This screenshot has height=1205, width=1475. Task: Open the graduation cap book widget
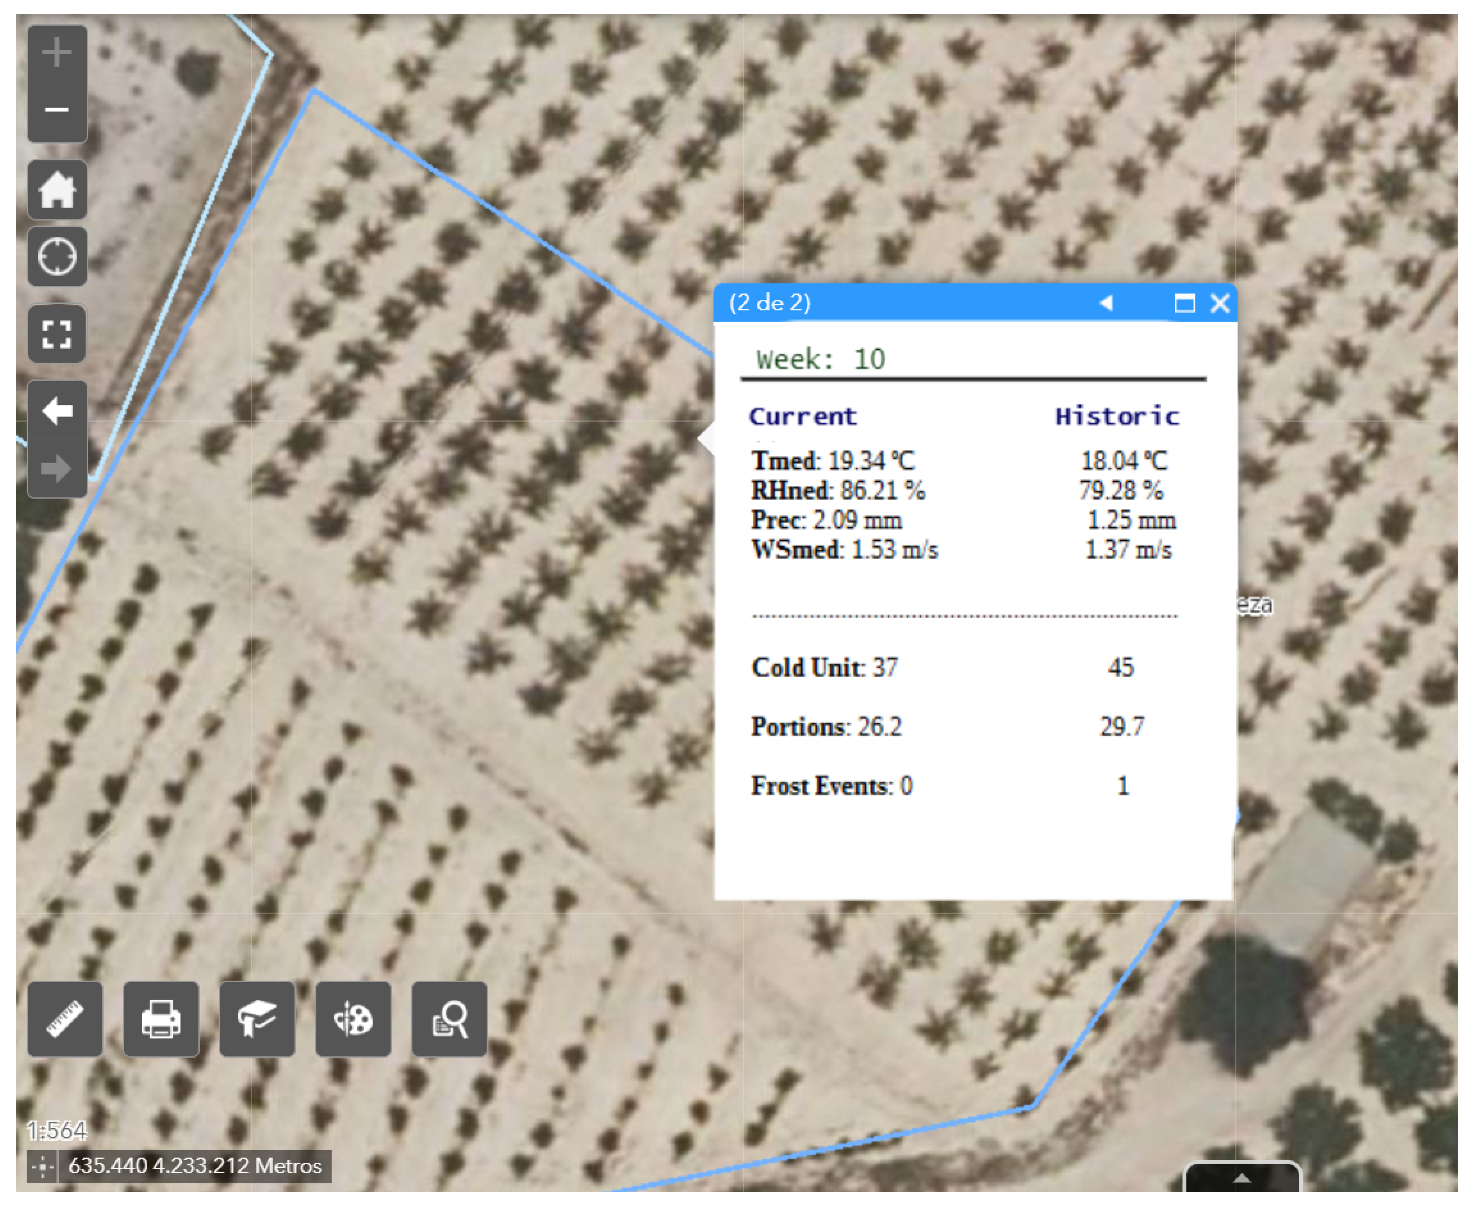(257, 1019)
